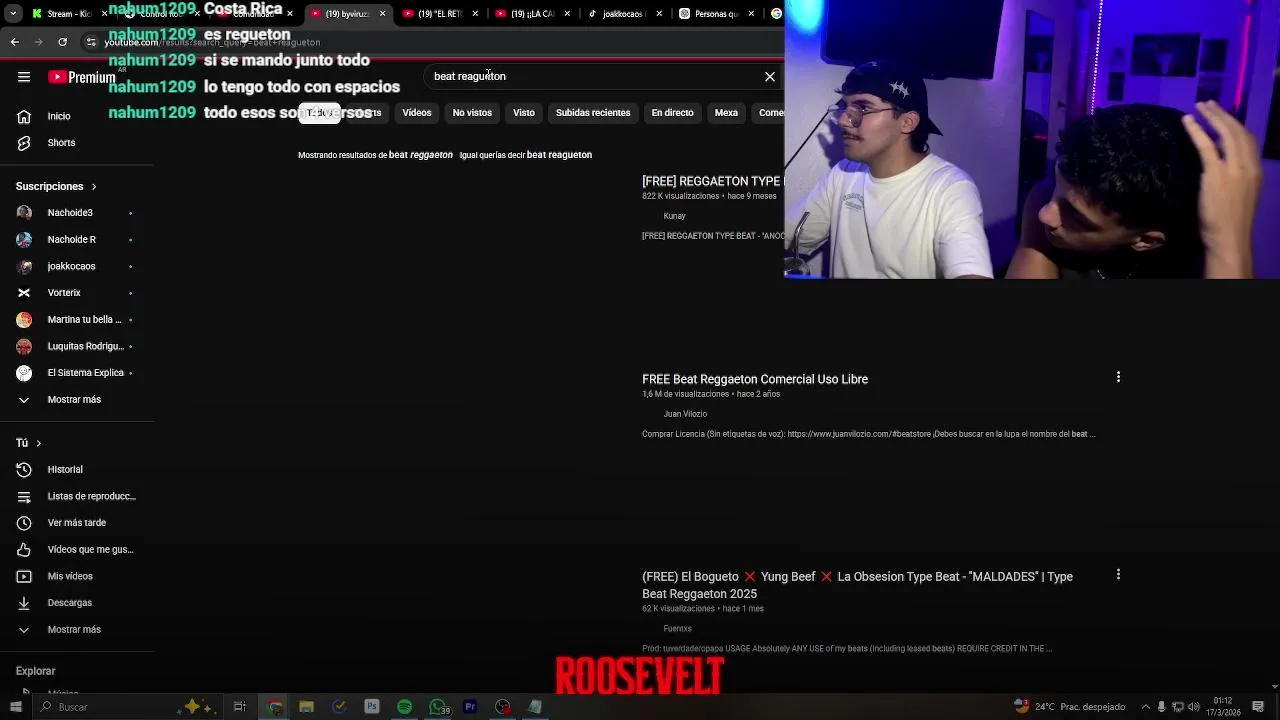
Task: Click the YouTube Premium logo
Action: click(82, 77)
